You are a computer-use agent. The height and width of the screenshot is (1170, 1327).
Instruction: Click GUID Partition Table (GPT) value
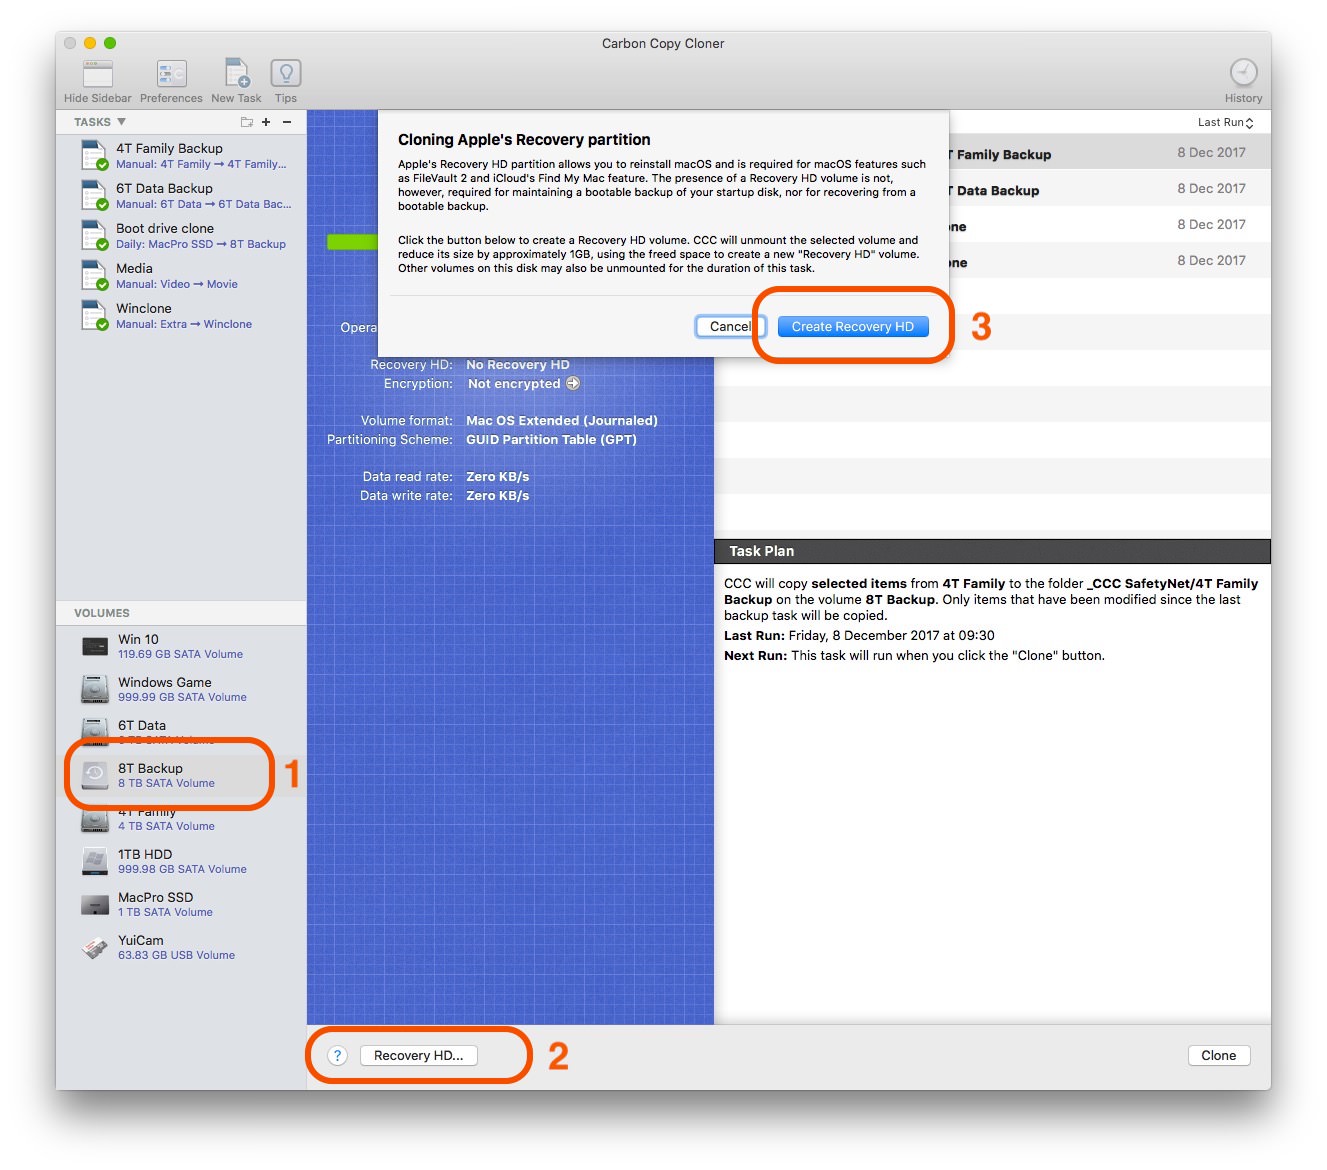coord(551,440)
